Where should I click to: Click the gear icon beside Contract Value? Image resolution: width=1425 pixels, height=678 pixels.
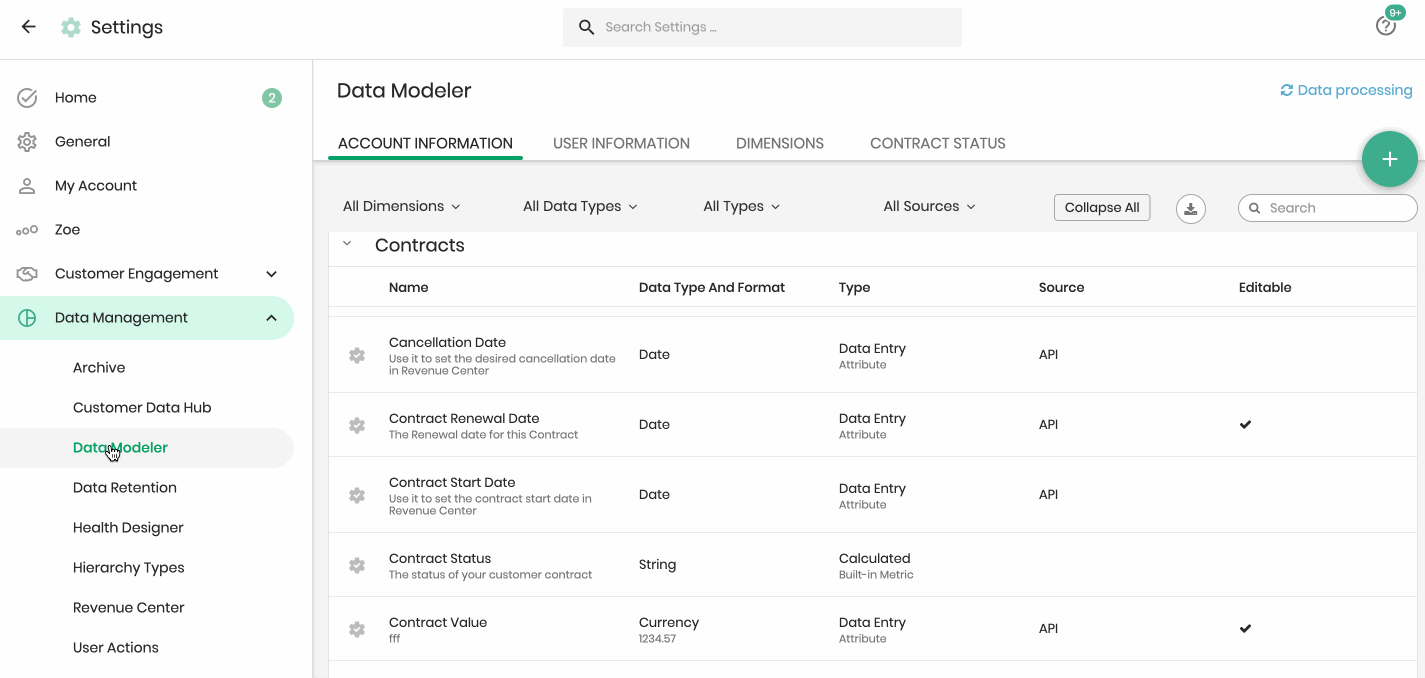click(357, 629)
